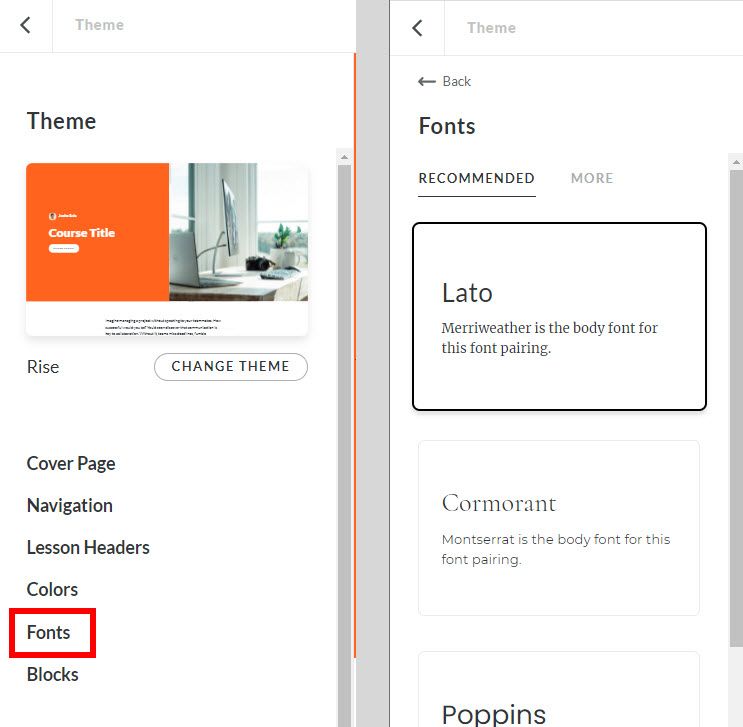The image size is (743, 727).
Task: Select the Fonts menu item
Action: pyautogui.click(x=49, y=632)
